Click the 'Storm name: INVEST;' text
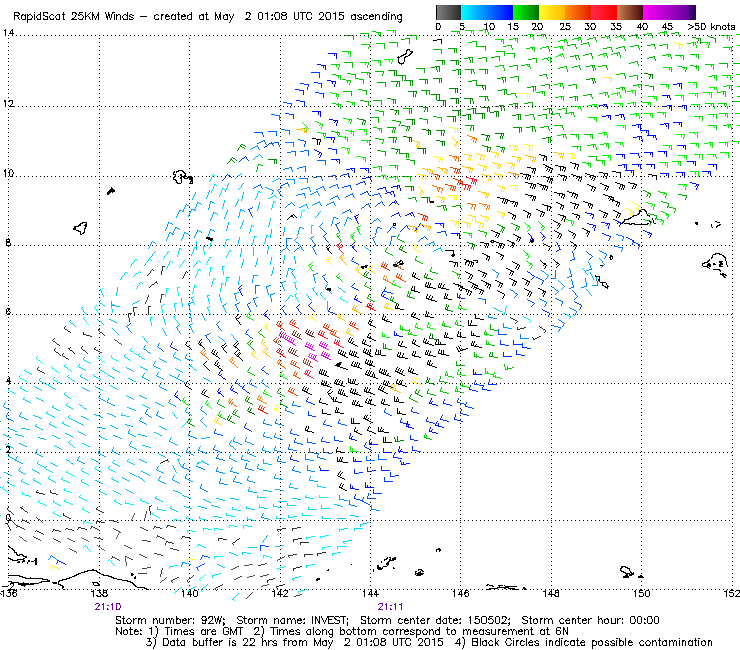This screenshot has height=650, width=740. tap(292, 620)
